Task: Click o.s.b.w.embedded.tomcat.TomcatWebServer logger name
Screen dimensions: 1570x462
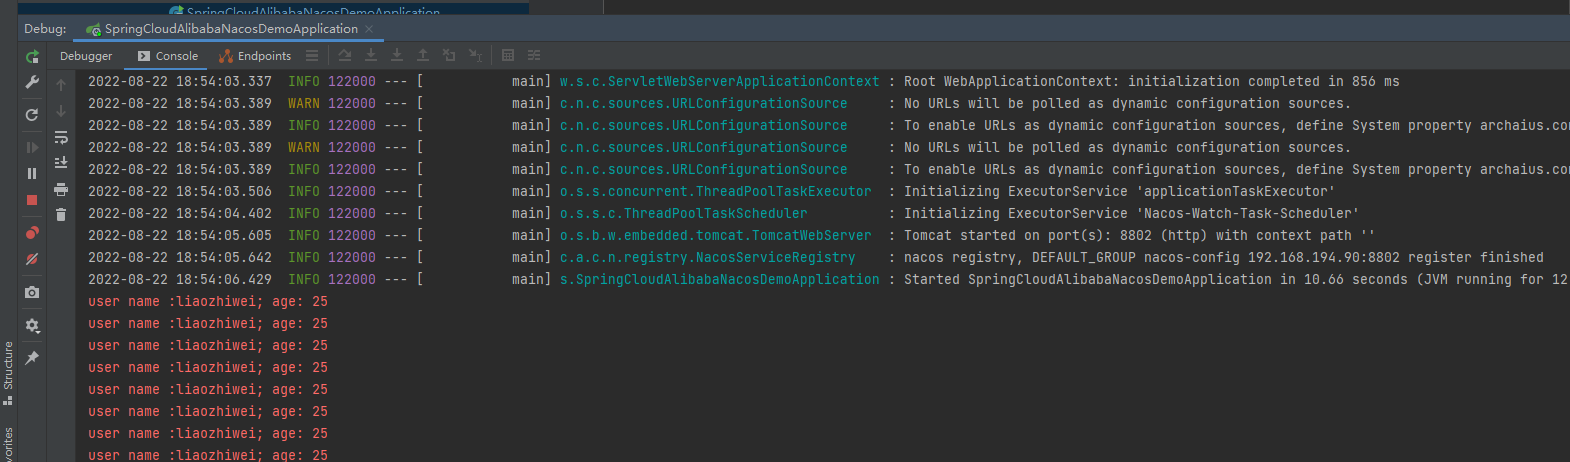Action: (x=715, y=235)
